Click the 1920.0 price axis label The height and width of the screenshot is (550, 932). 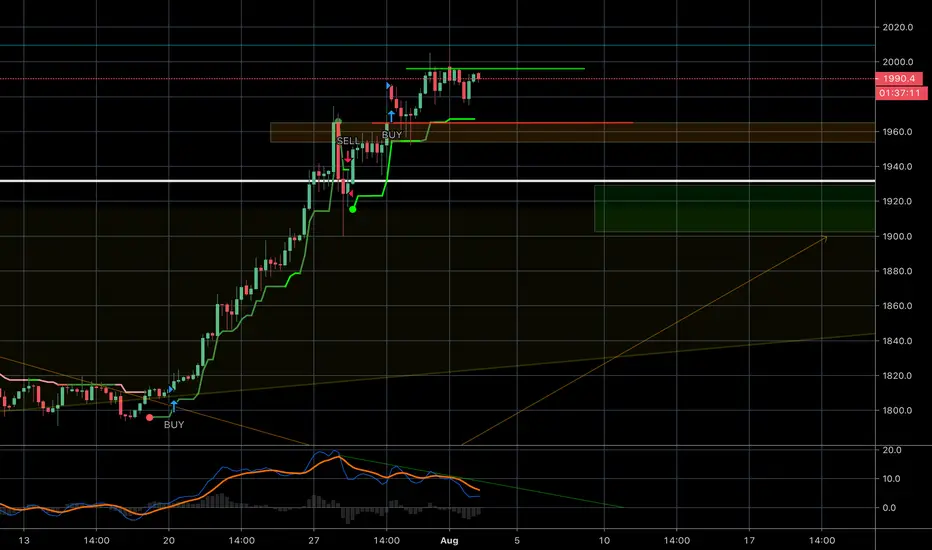click(x=898, y=202)
